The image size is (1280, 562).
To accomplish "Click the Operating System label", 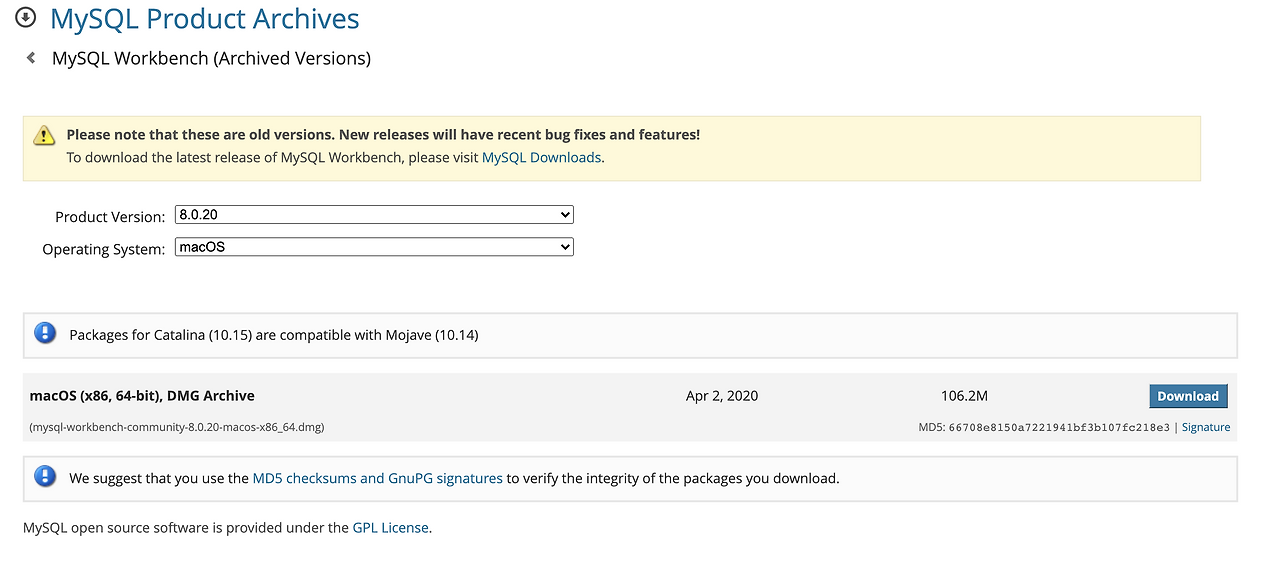I will 103,249.
